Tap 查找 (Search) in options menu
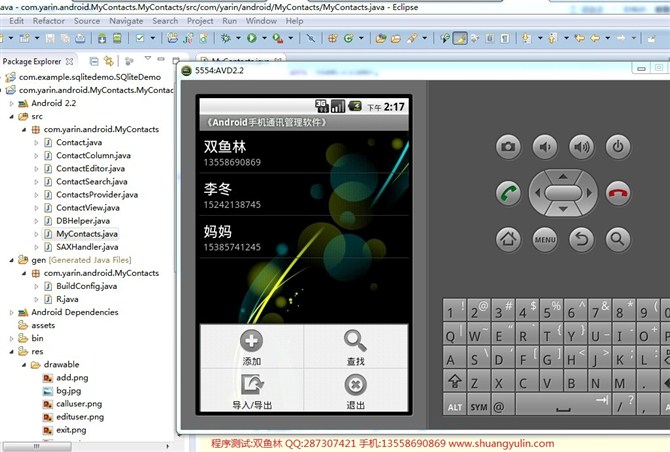This screenshot has height=452, width=670. click(355, 346)
